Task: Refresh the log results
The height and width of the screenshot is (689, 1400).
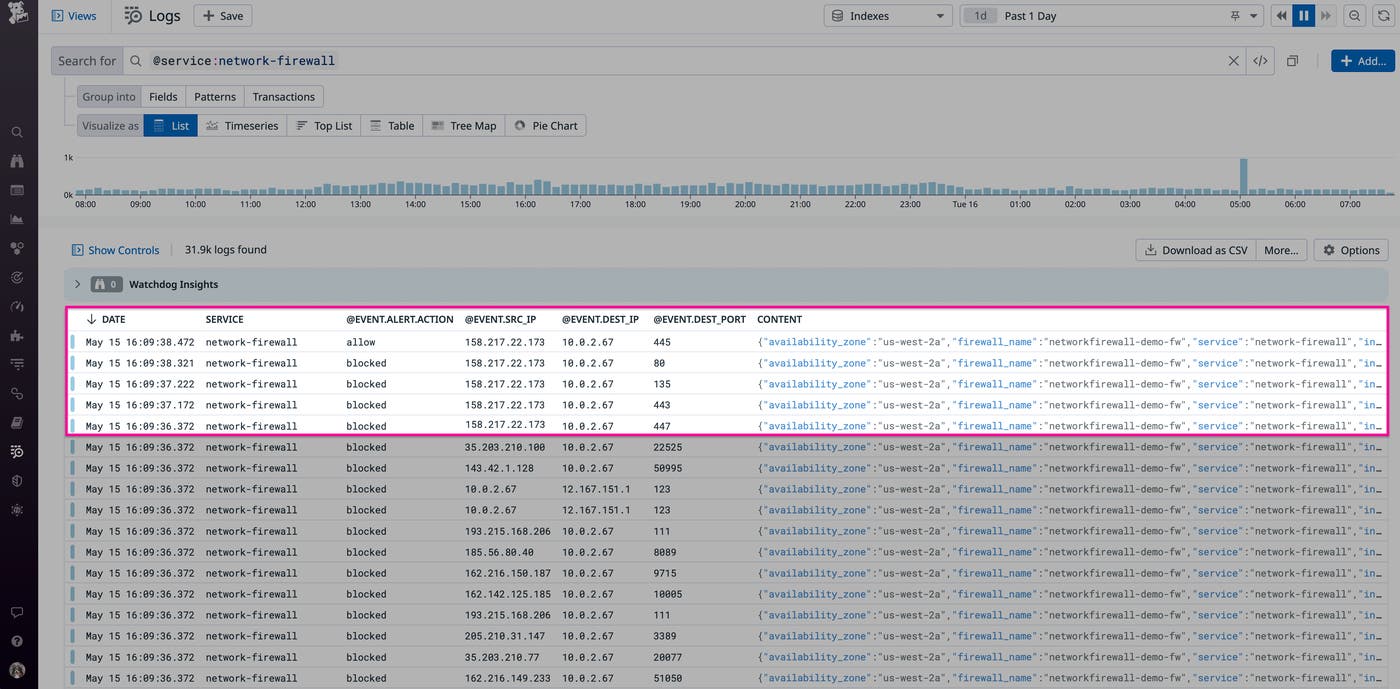Action: point(1383,16)
